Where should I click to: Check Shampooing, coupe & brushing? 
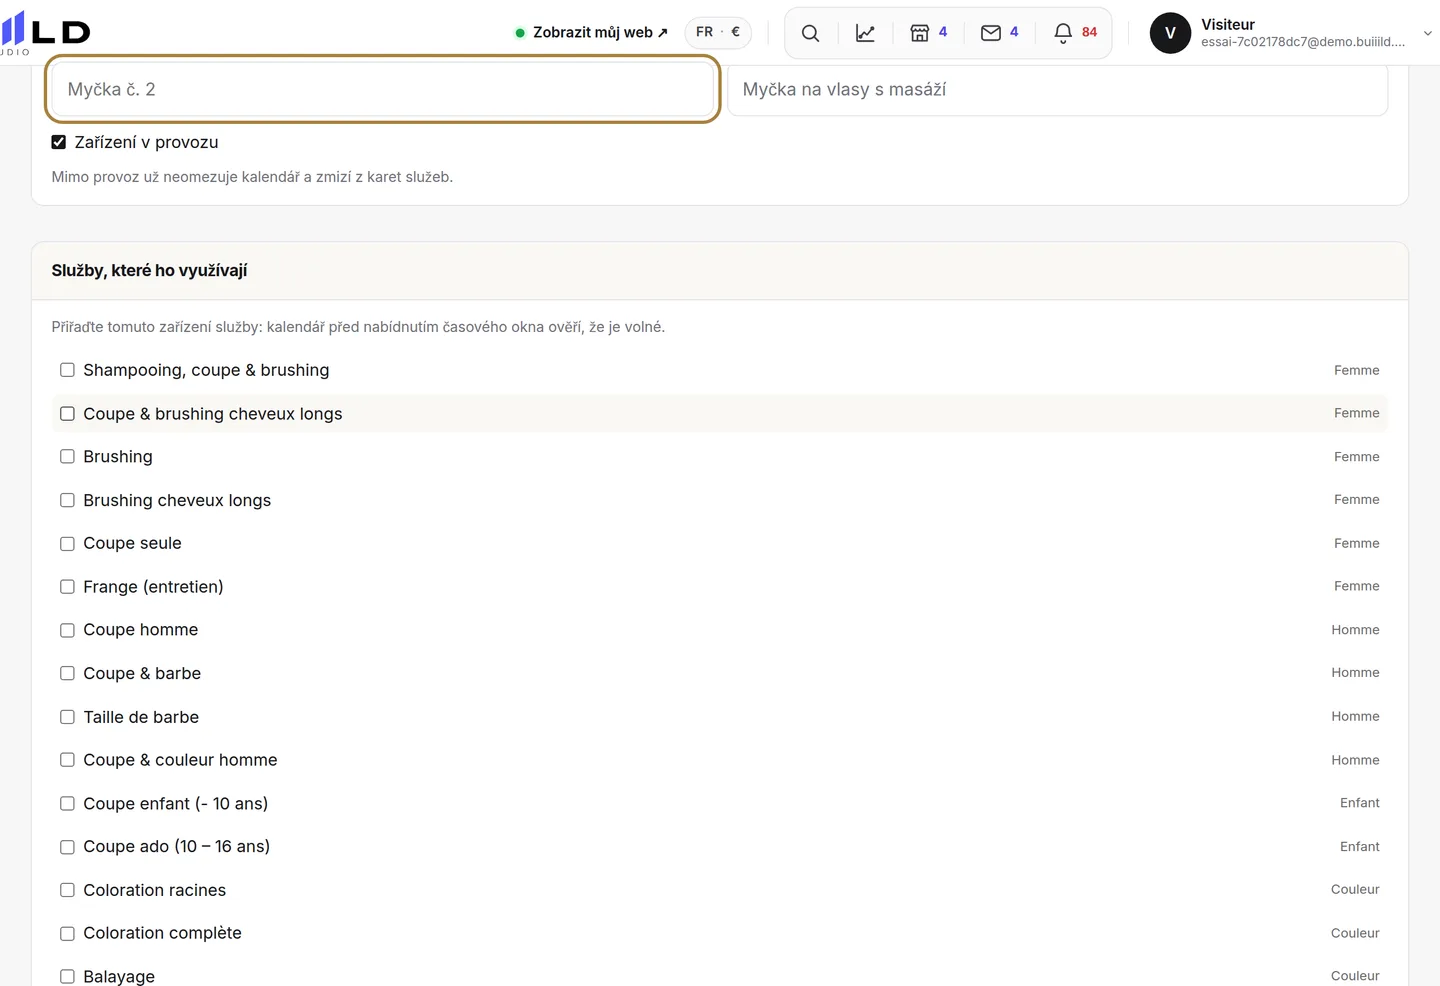(x=67, y=370)
